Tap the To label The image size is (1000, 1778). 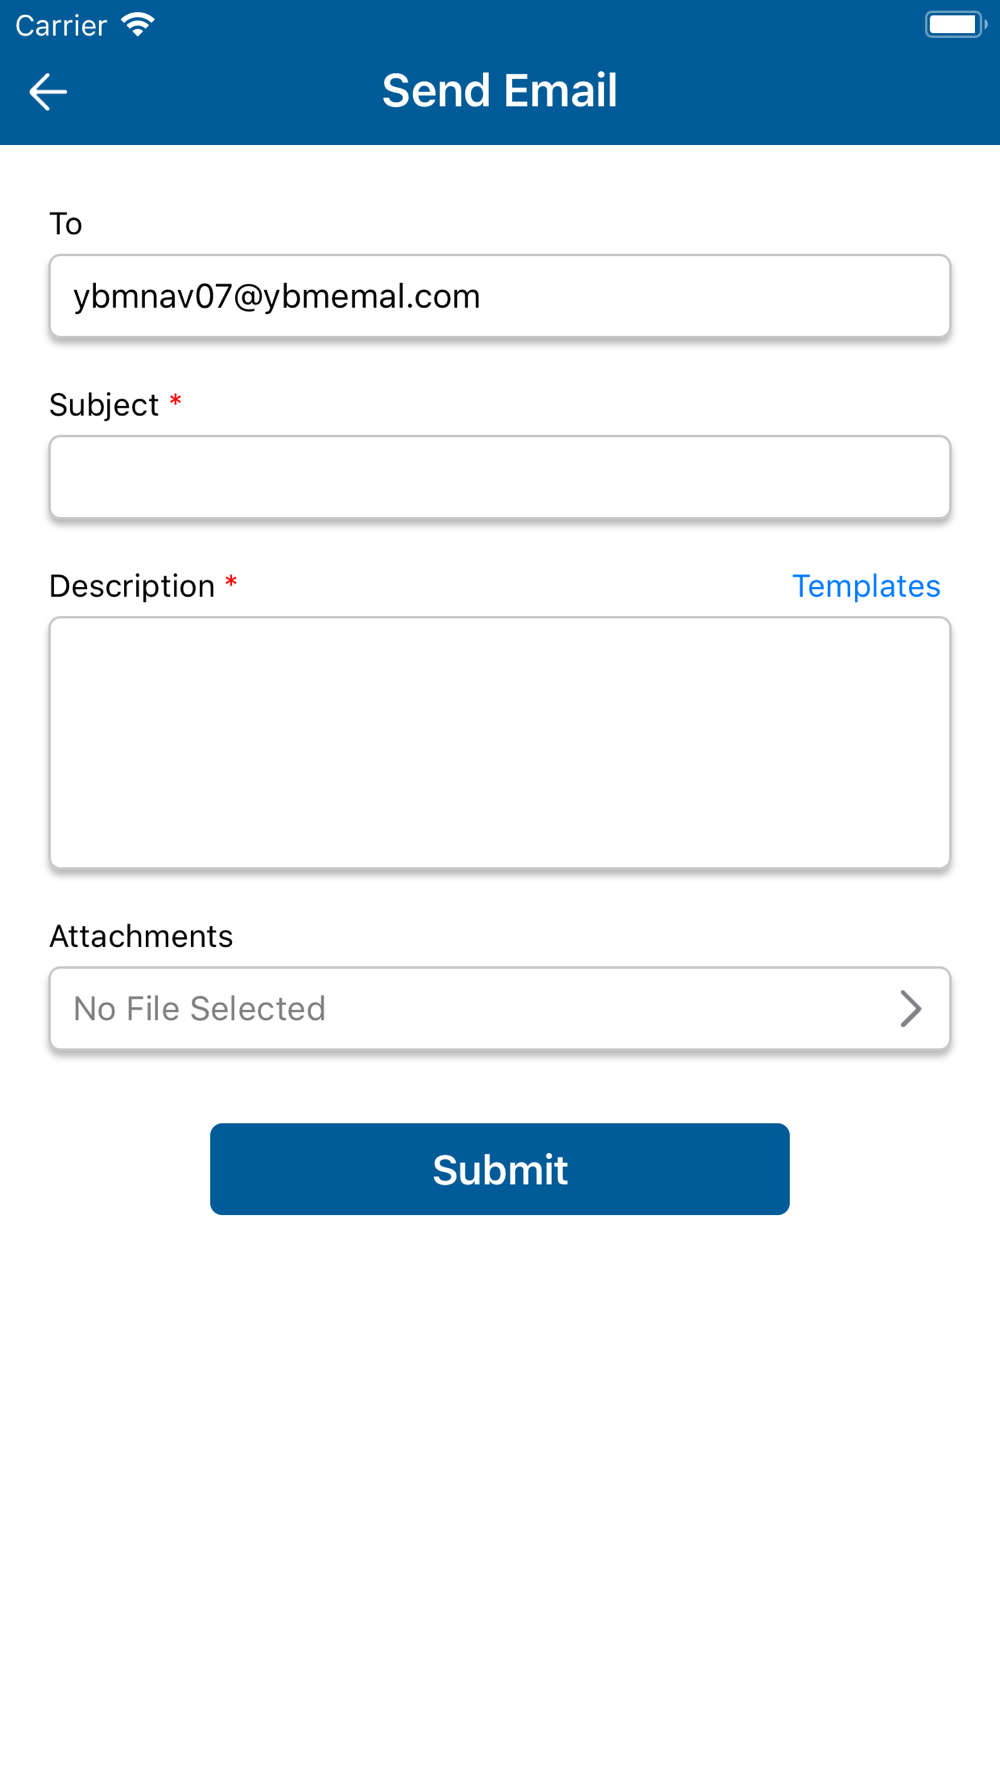pyautogui.click(x=66, y=224)
